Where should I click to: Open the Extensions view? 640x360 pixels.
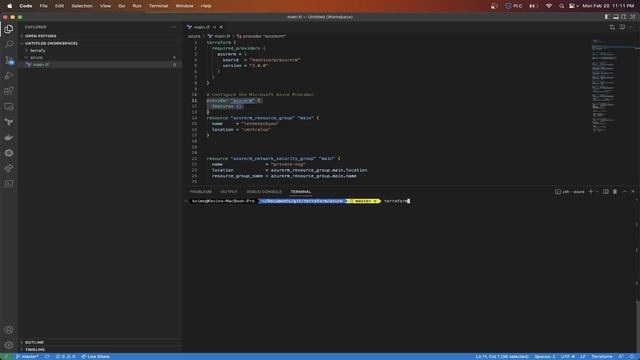pos(9,91)
